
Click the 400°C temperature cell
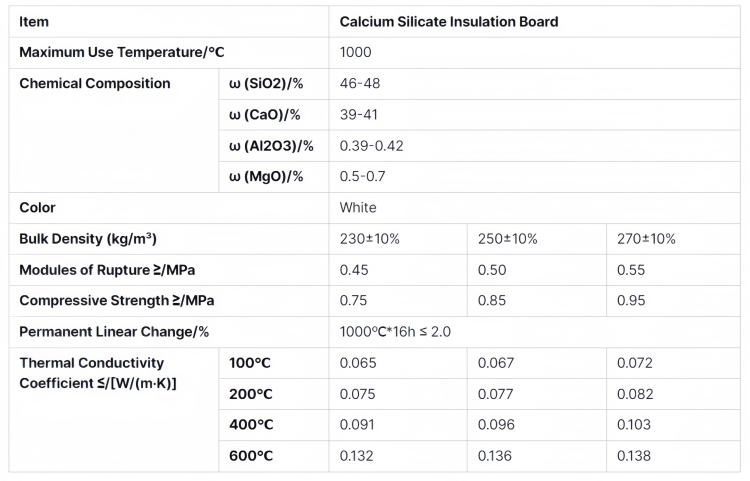274,425
